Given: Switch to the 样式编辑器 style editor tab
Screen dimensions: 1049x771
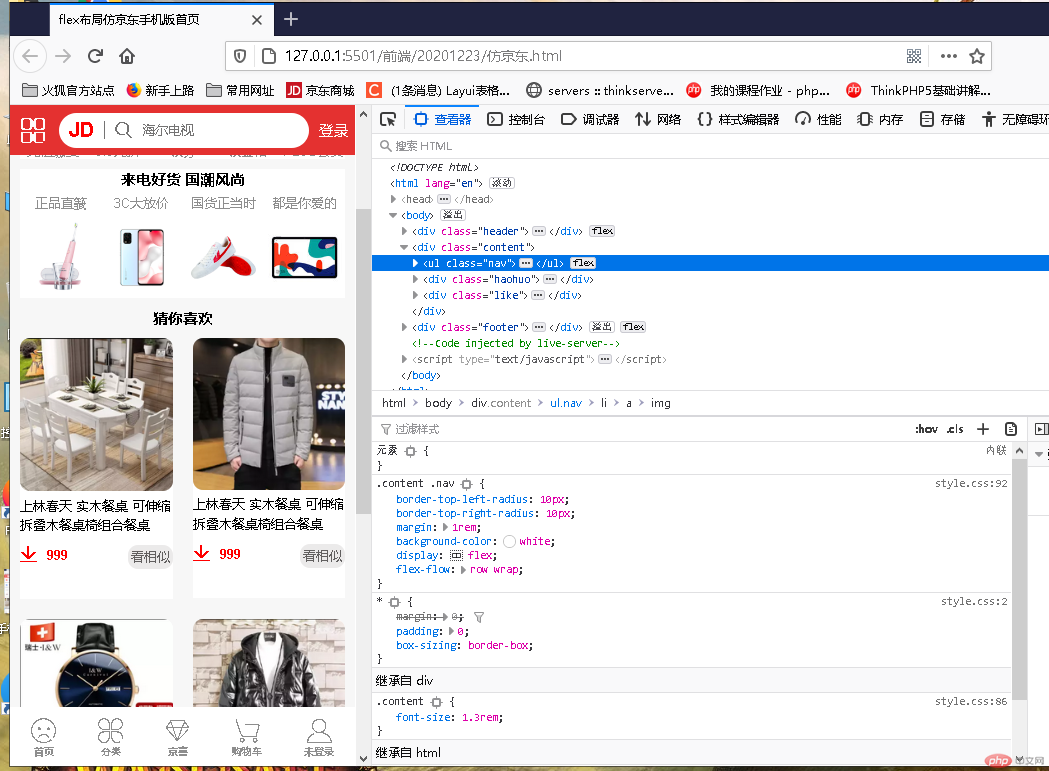Looking at the screenshot, I should click(738, 119).
